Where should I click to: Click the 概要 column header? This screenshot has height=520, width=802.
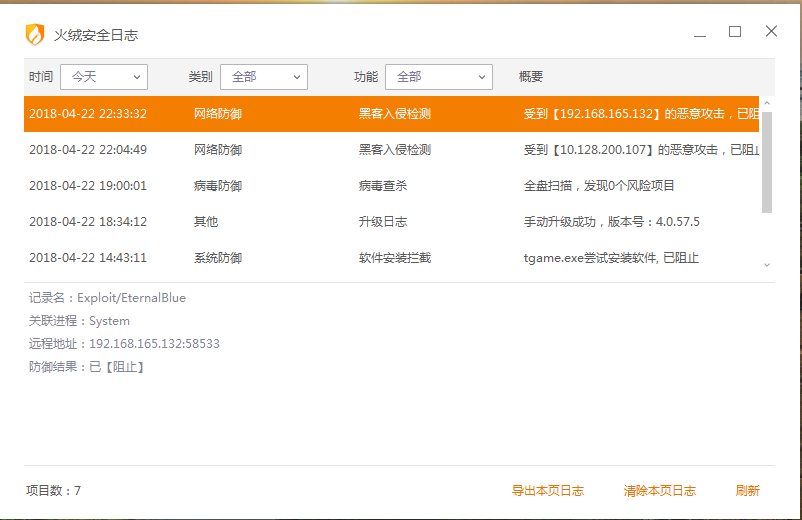[531, 77]
